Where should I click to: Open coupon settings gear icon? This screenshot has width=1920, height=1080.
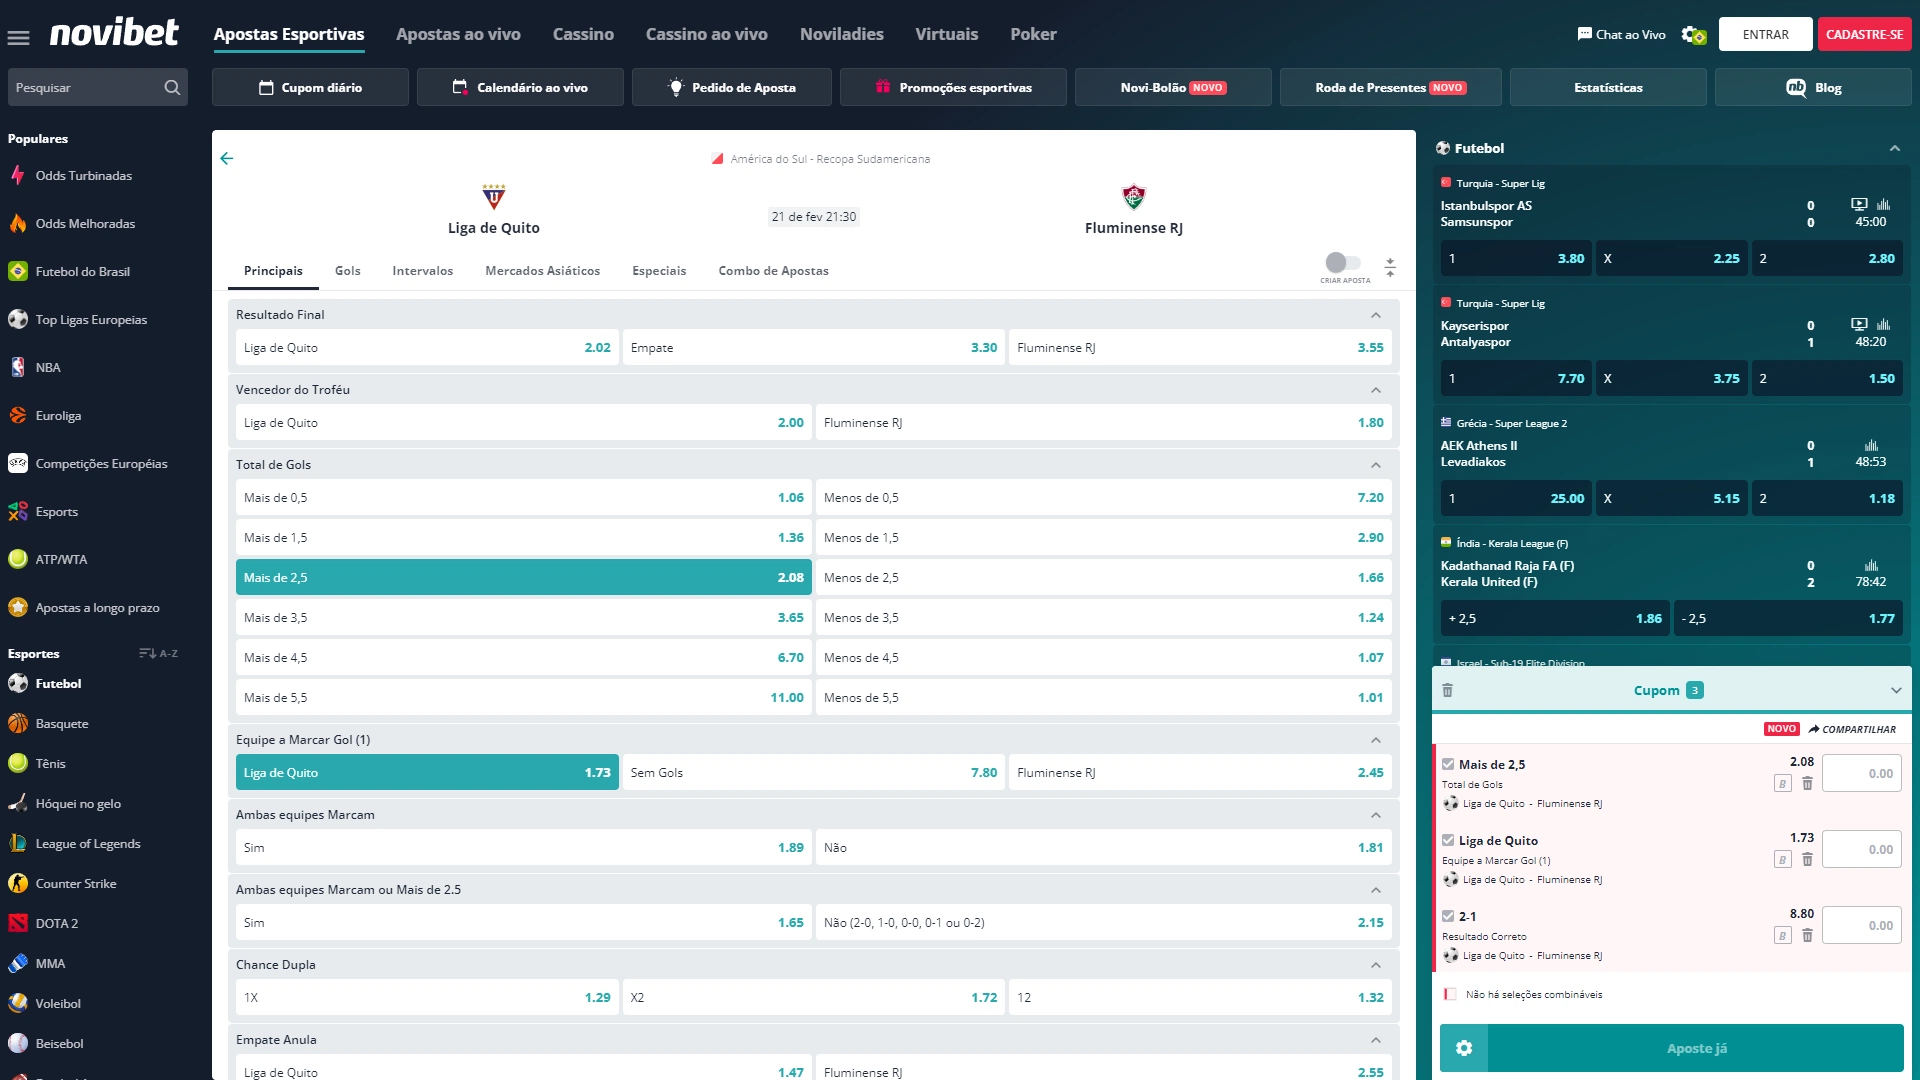pyautogui.click(x=1464, y=1048)
